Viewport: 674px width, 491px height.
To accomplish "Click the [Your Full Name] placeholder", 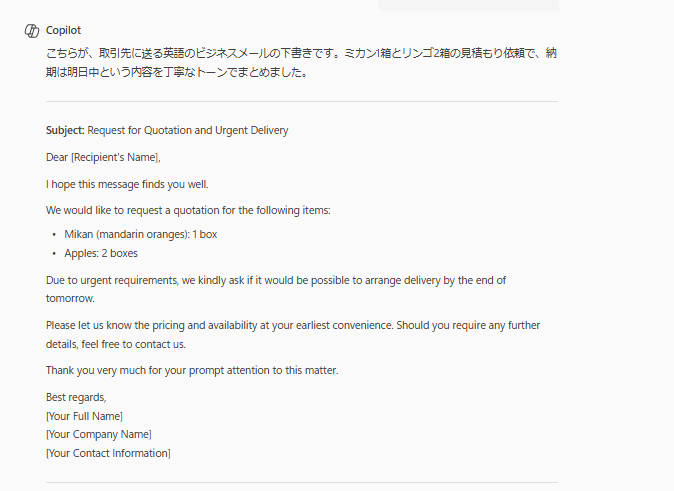I will click(84, 416).
